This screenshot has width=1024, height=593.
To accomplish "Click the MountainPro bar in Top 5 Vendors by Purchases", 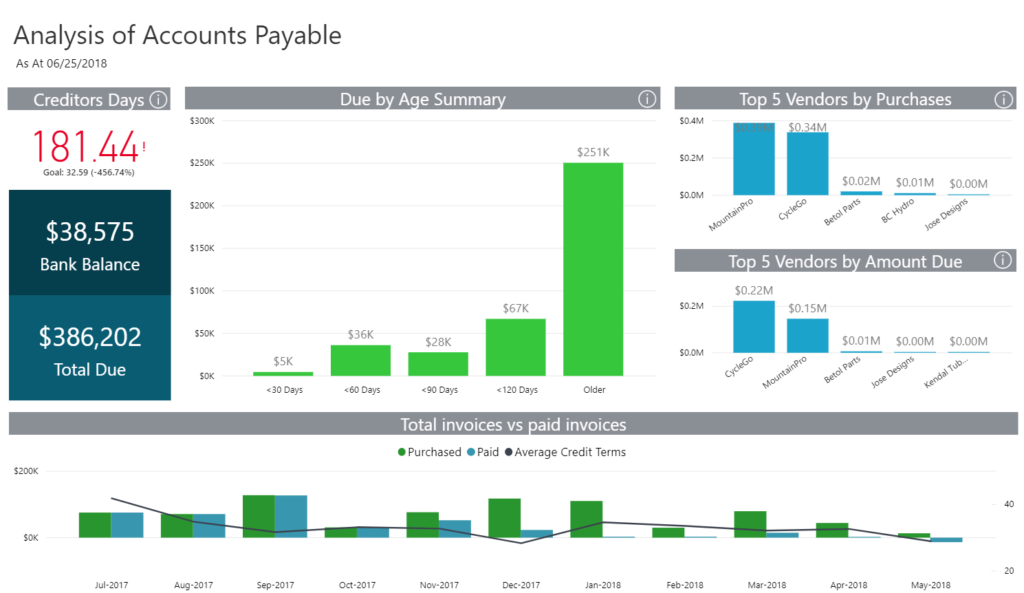I will (753, 160).
